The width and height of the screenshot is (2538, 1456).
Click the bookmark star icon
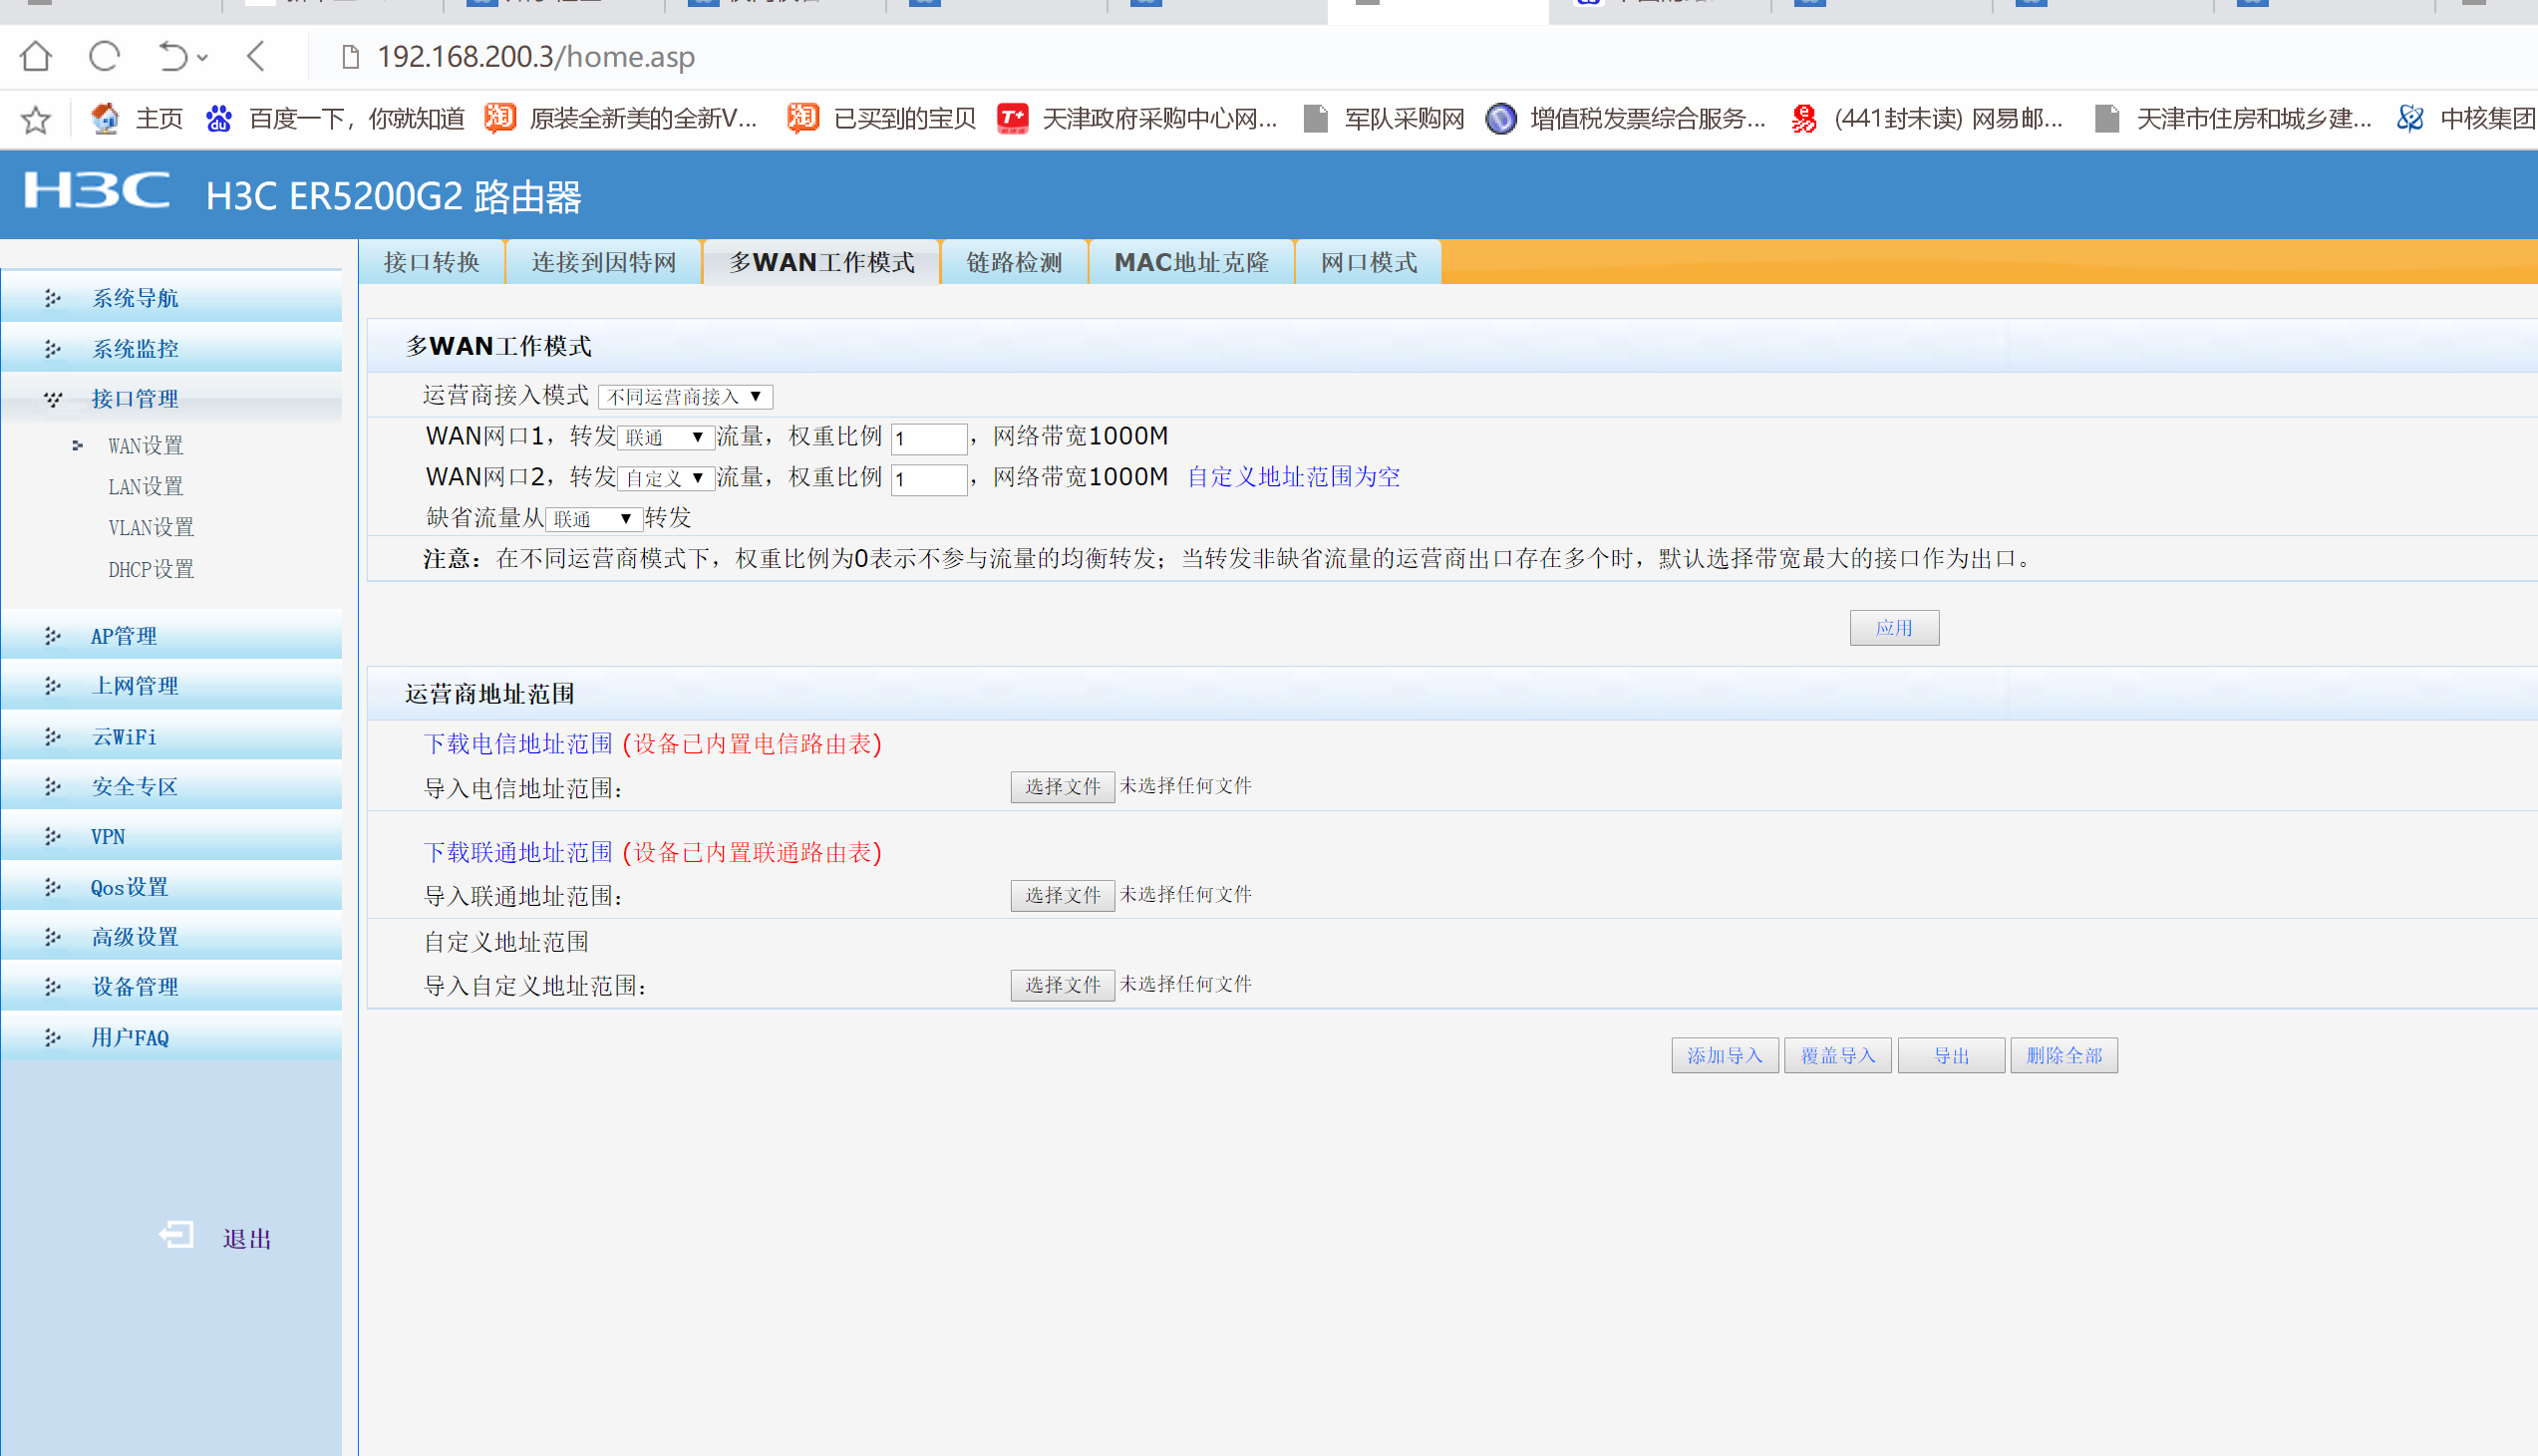[x=36, y=119]
